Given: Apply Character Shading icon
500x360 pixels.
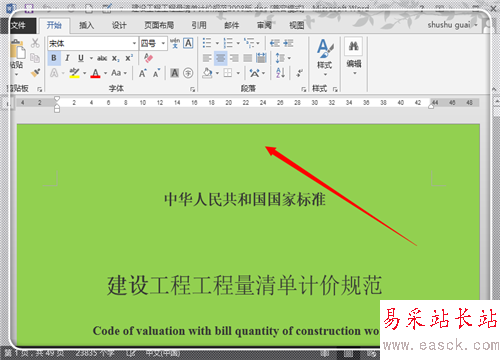Looking at the screenshot, I should pos(175,73).
